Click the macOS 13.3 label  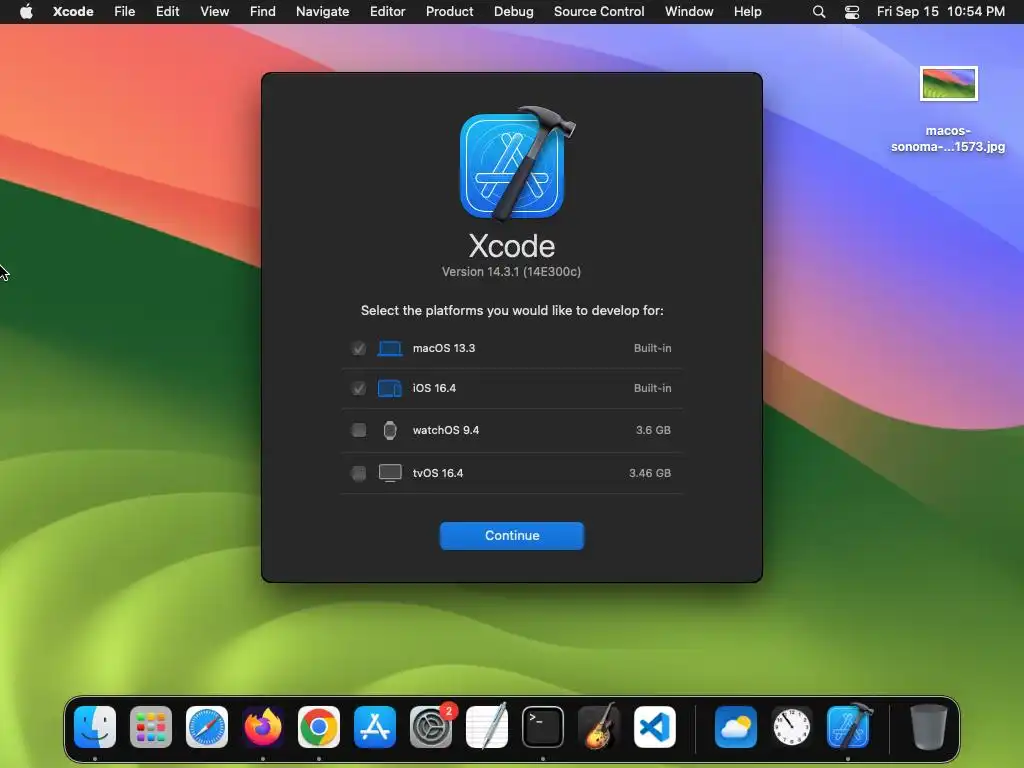point(444,349)
